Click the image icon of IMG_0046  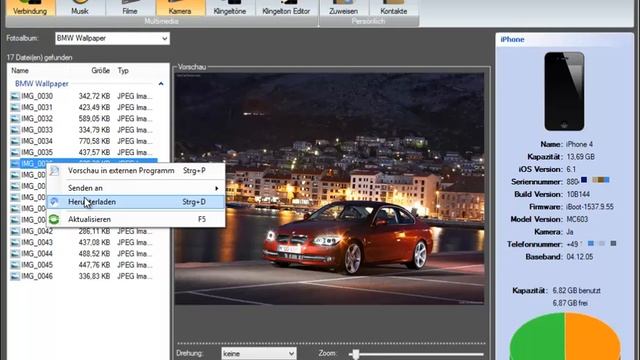[x=15, y=276]
